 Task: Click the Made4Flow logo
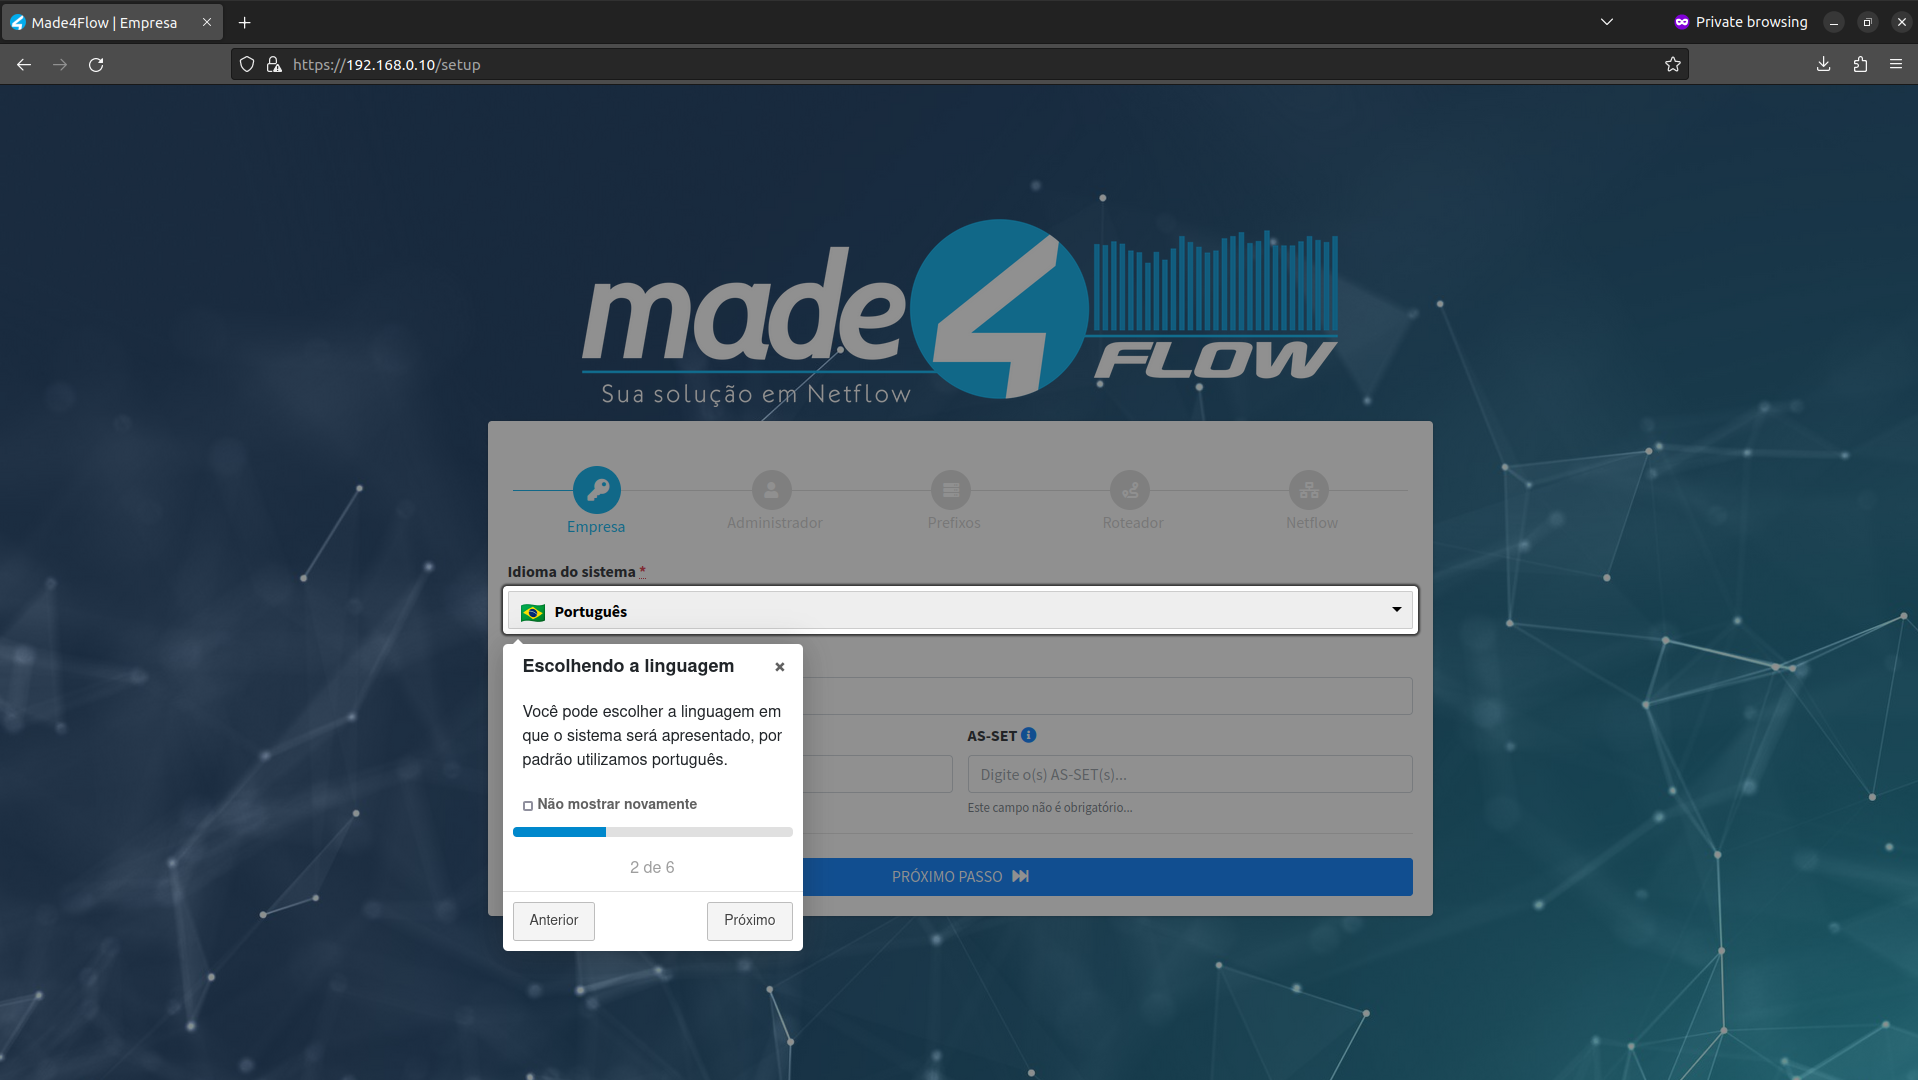coord(960,311)
